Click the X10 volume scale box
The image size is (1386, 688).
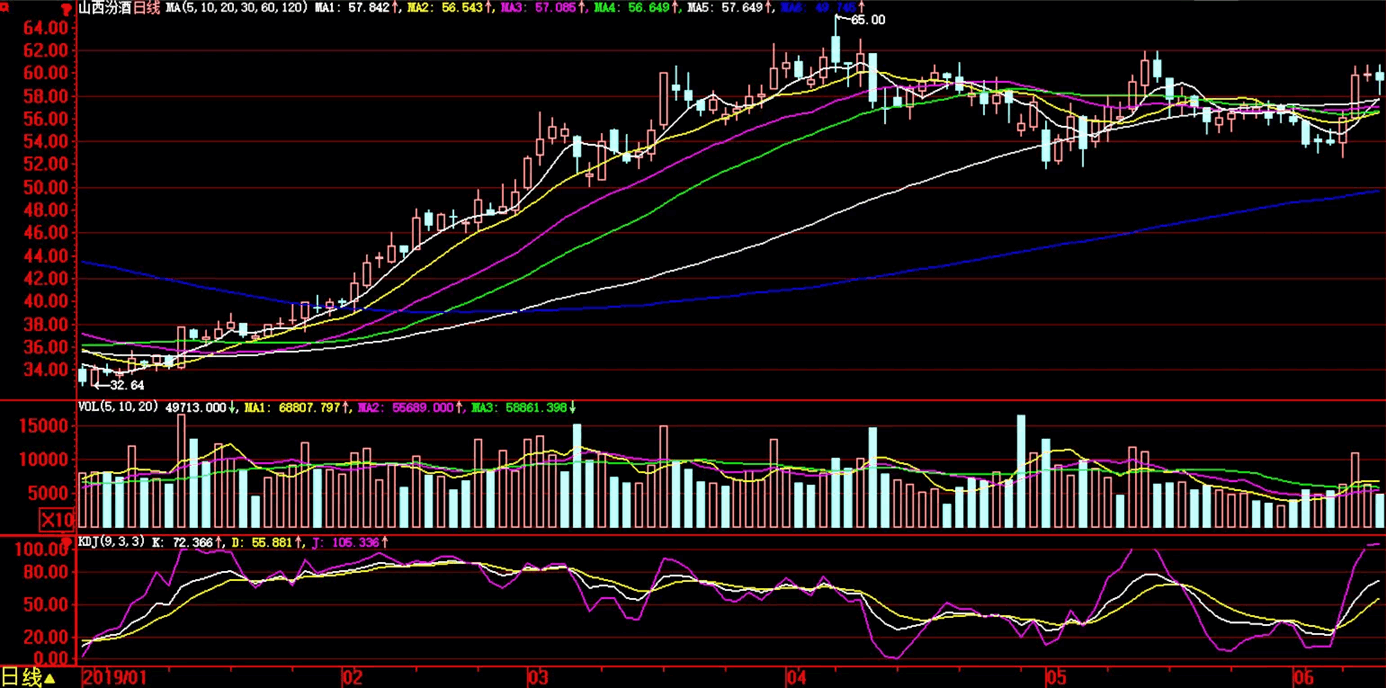[x=56, y=519]
